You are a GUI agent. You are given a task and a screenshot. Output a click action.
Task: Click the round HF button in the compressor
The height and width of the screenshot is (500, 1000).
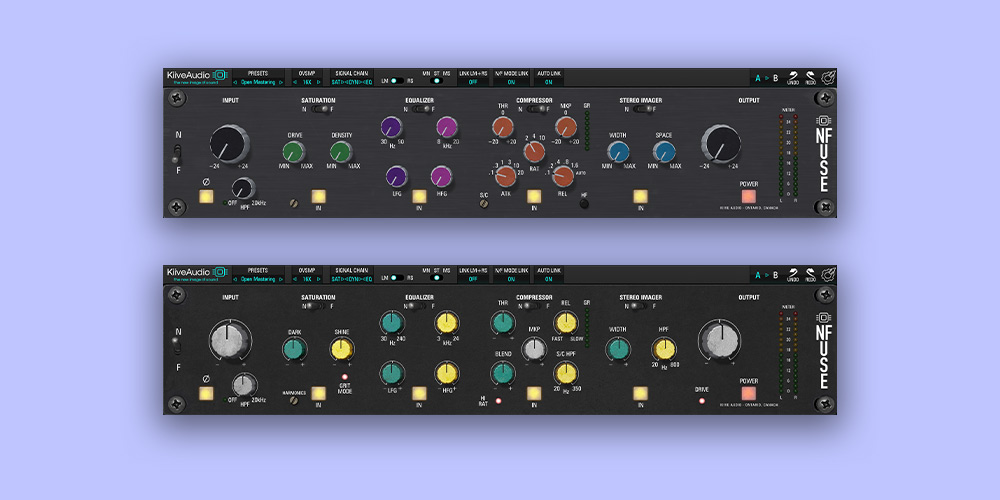584,203
